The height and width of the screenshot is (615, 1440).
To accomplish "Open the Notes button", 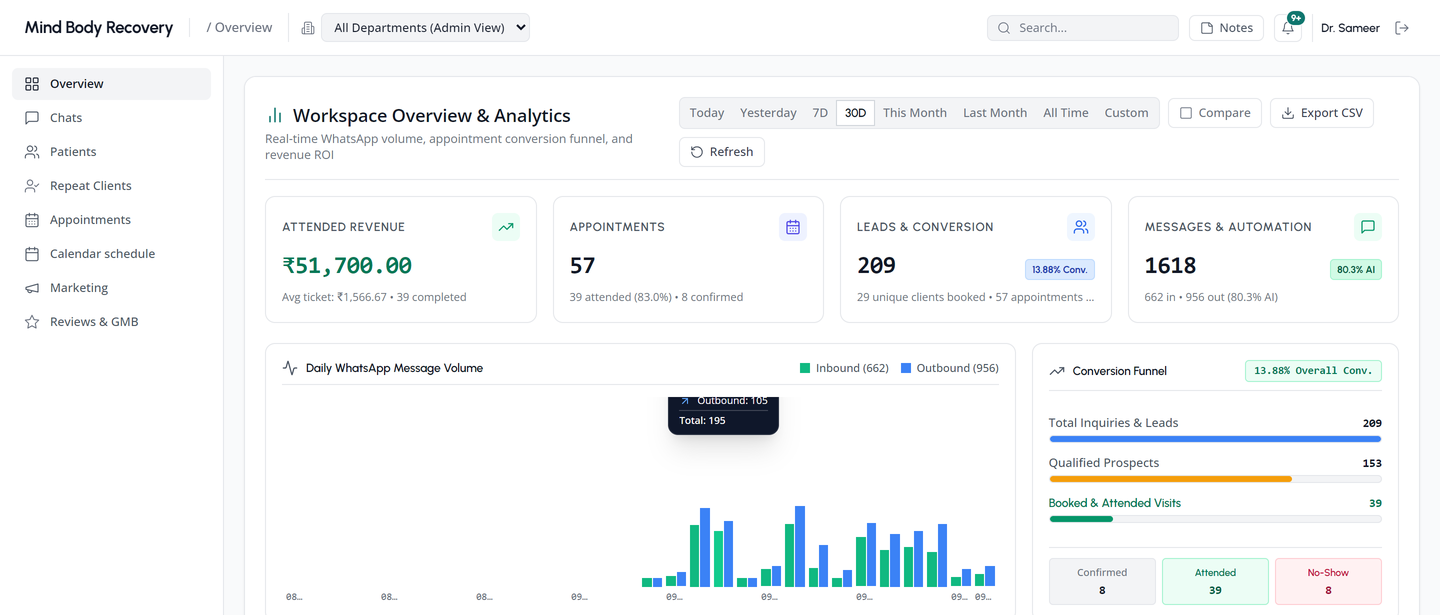I will [x=1226, y=28].
